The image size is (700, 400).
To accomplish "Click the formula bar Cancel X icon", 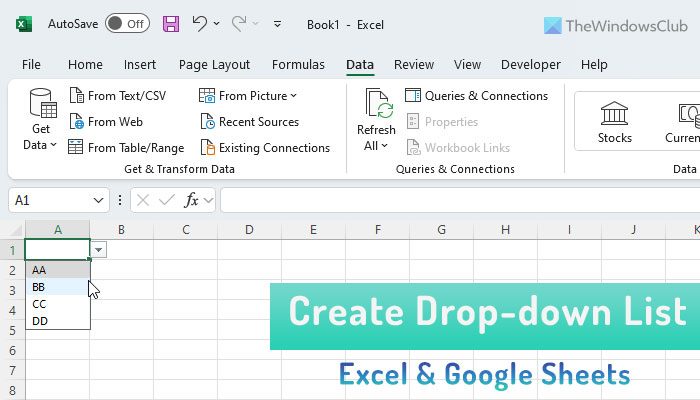I will click(x=143, y=200).
